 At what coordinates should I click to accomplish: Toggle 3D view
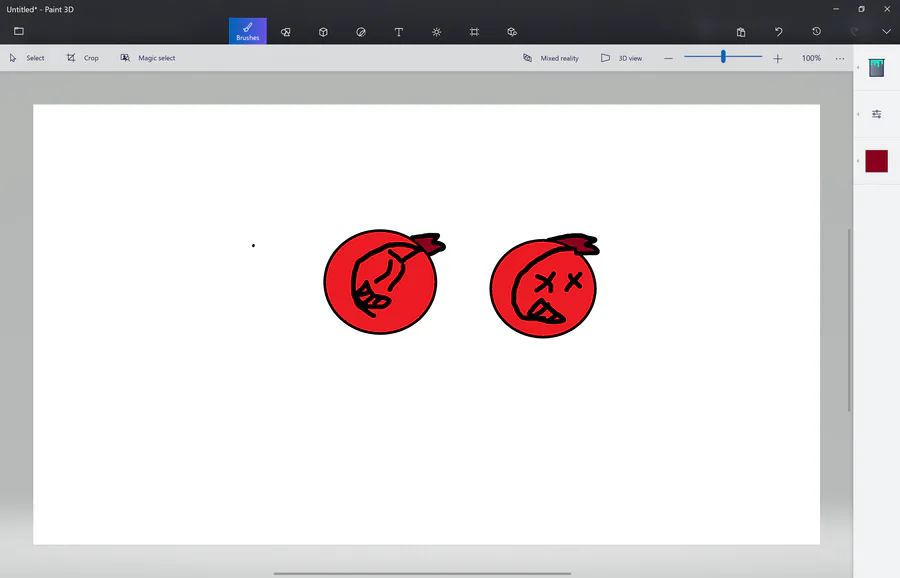click(x=621, y=58)
